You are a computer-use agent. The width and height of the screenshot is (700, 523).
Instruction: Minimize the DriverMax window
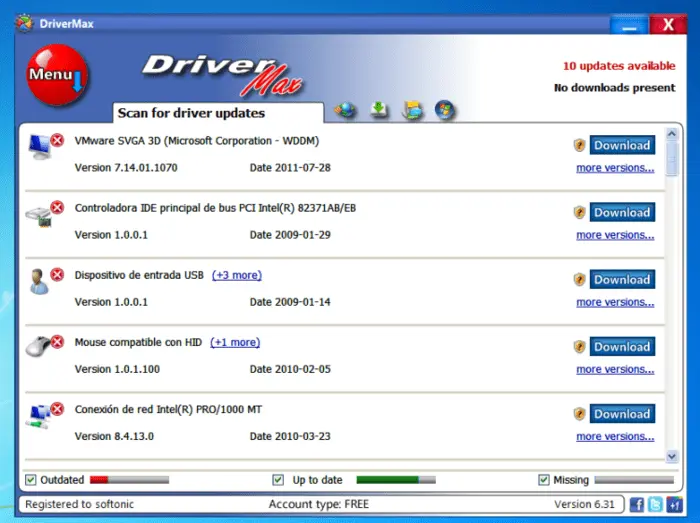629,25
